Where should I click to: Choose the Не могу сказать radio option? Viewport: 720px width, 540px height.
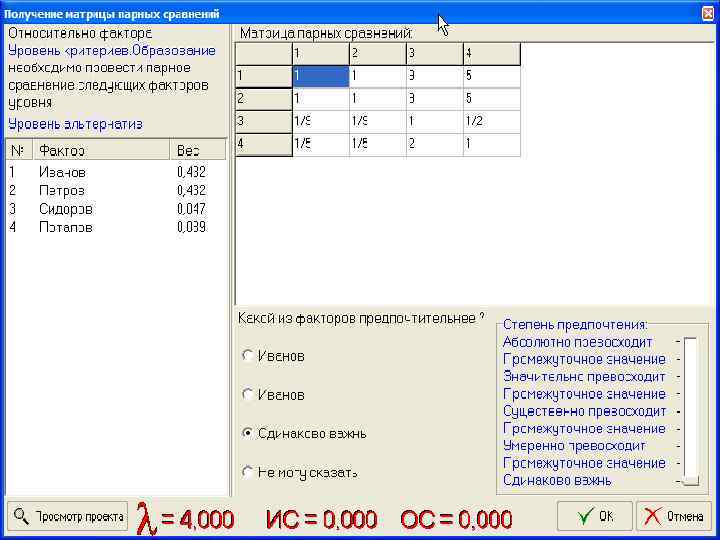pyautogui.click(x=248, y=472)
